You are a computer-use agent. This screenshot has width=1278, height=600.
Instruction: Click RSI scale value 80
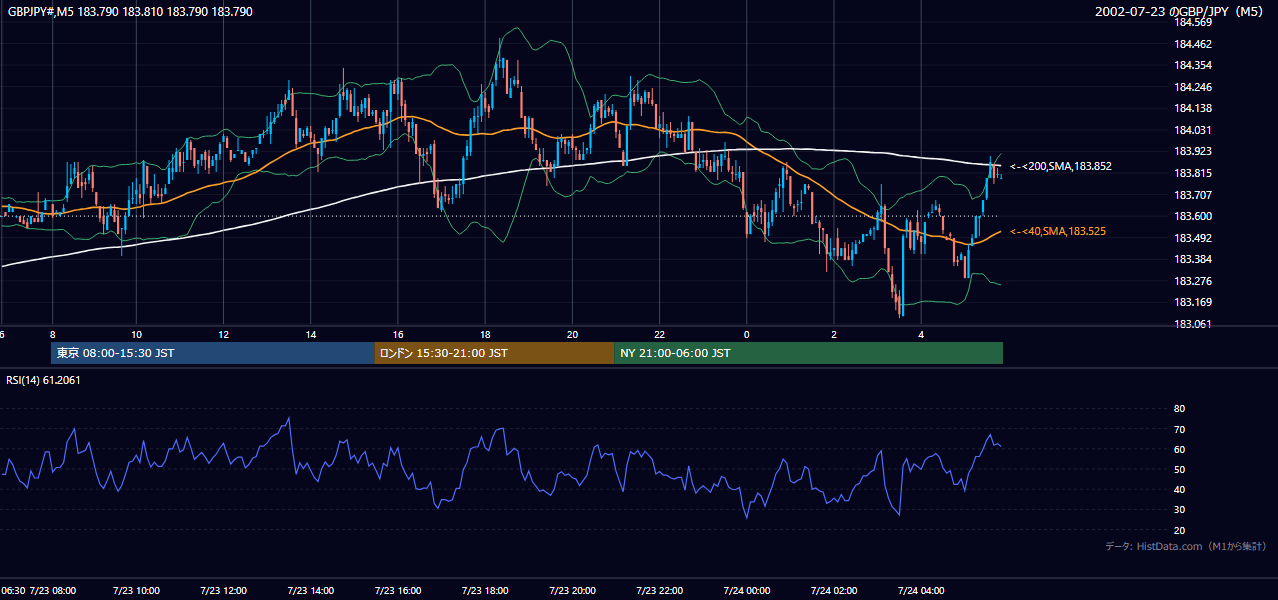[1179, 409]
